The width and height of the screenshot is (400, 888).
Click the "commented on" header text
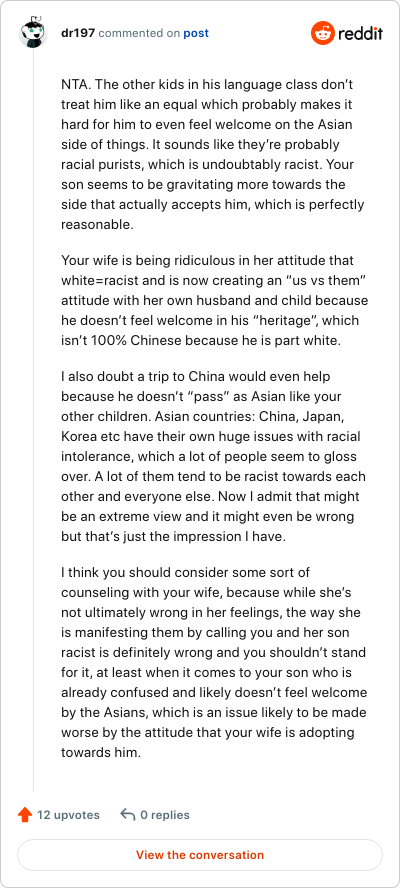pyautogui.click(x=139, y=33)
